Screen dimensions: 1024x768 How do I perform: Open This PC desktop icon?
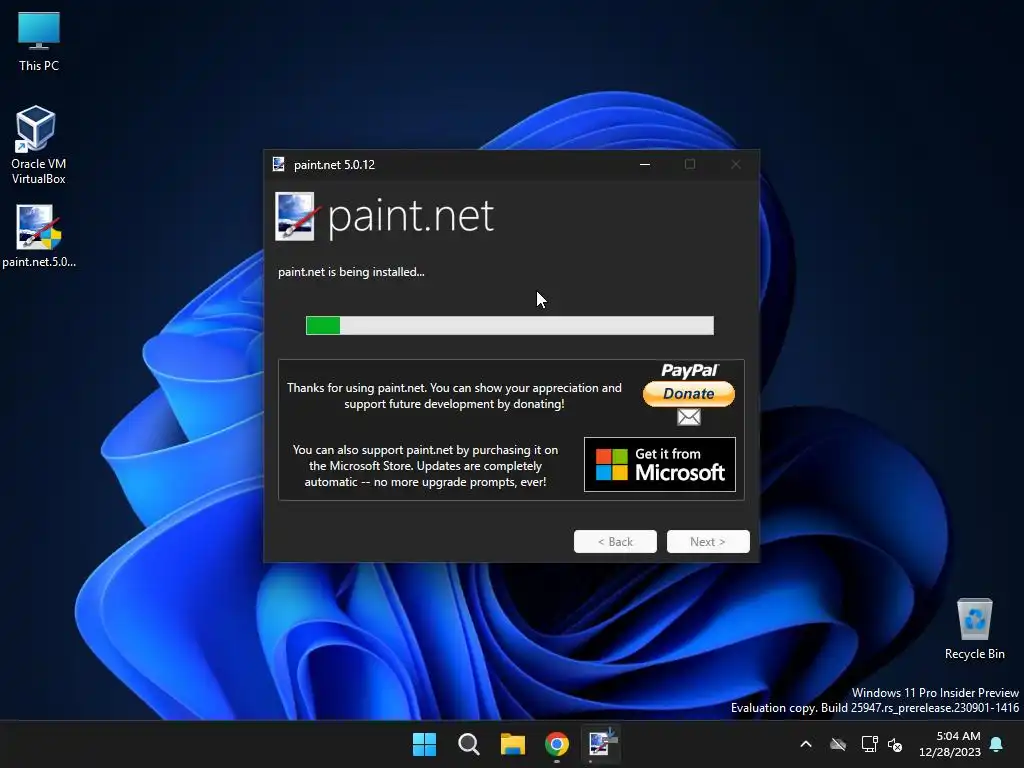pyautogui.click(x=39, y=41)
